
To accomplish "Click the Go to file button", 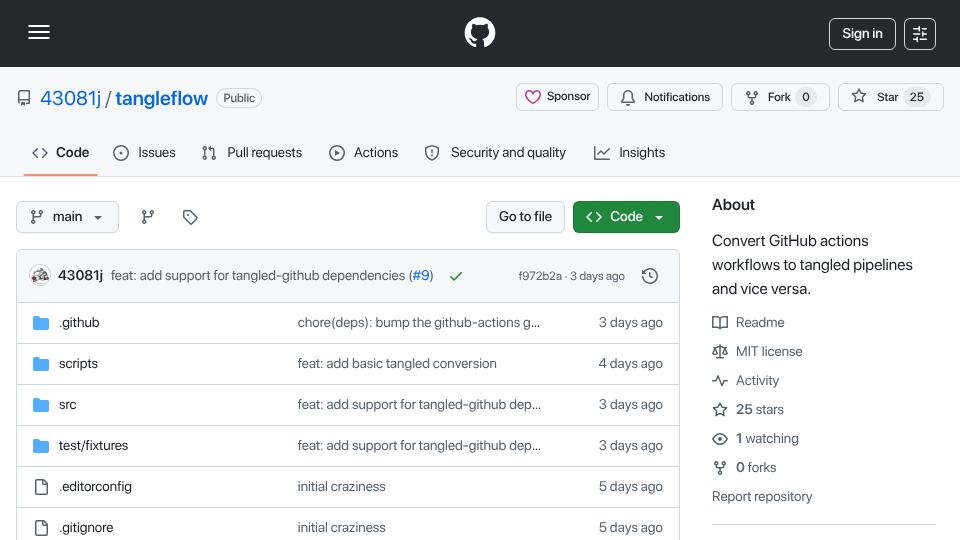I will tap(525, 217).
